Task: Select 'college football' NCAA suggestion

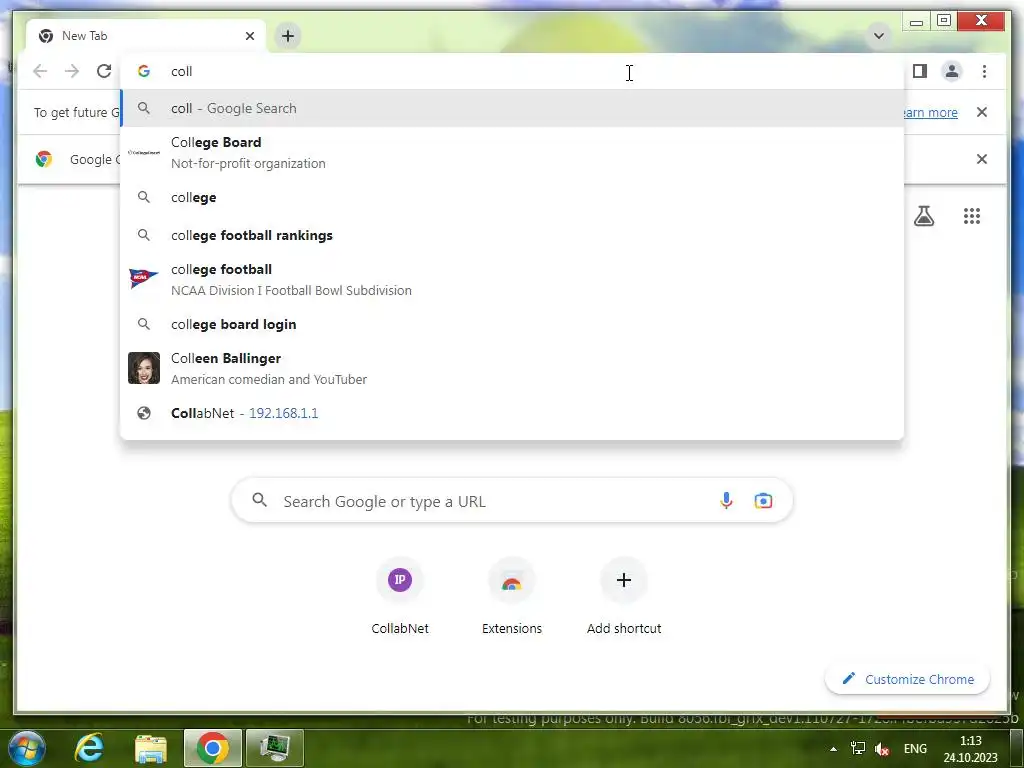Action: 513,280
